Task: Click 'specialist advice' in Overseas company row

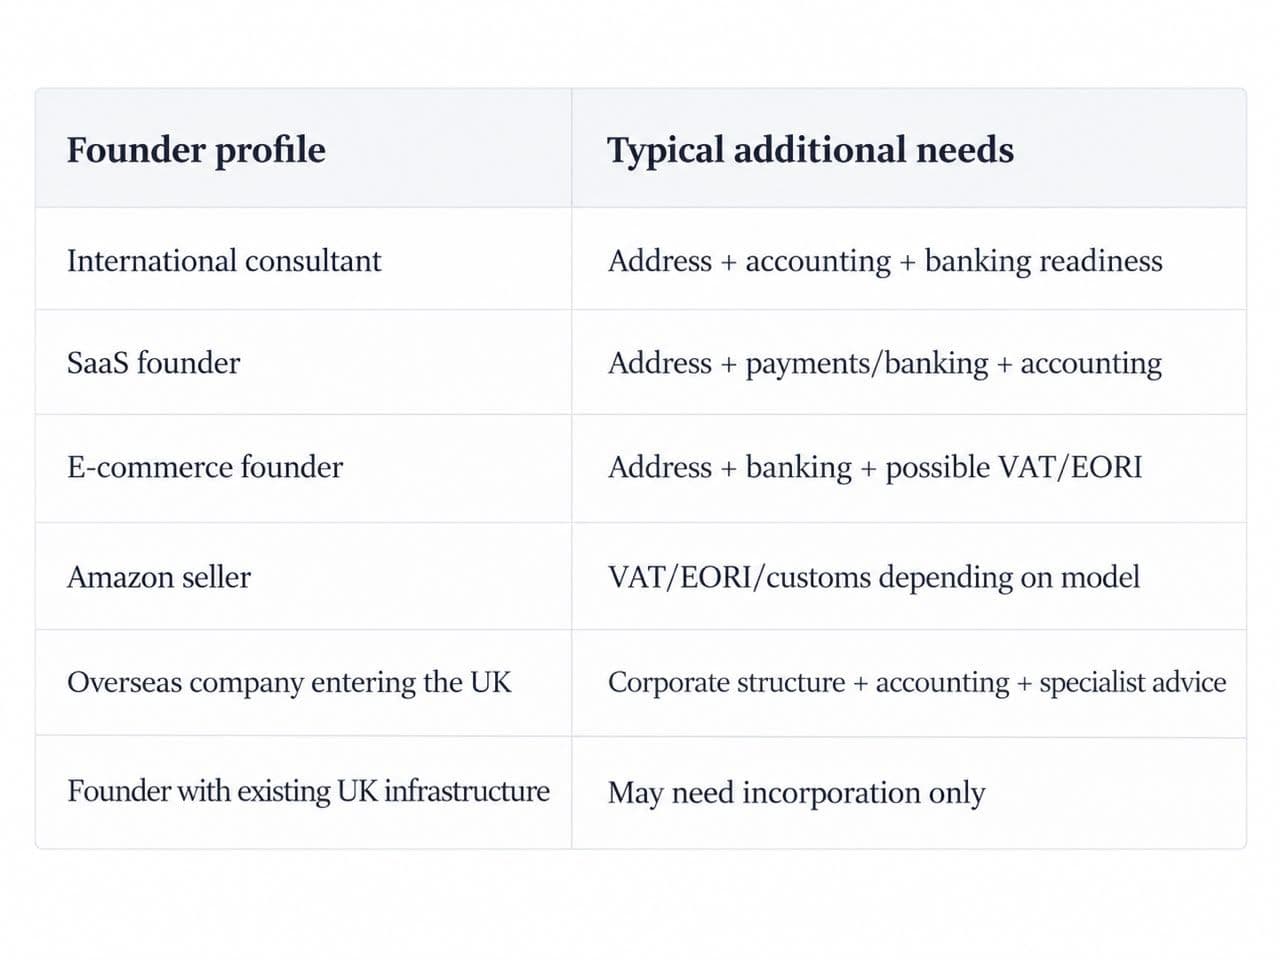Action: [1133, 682]
